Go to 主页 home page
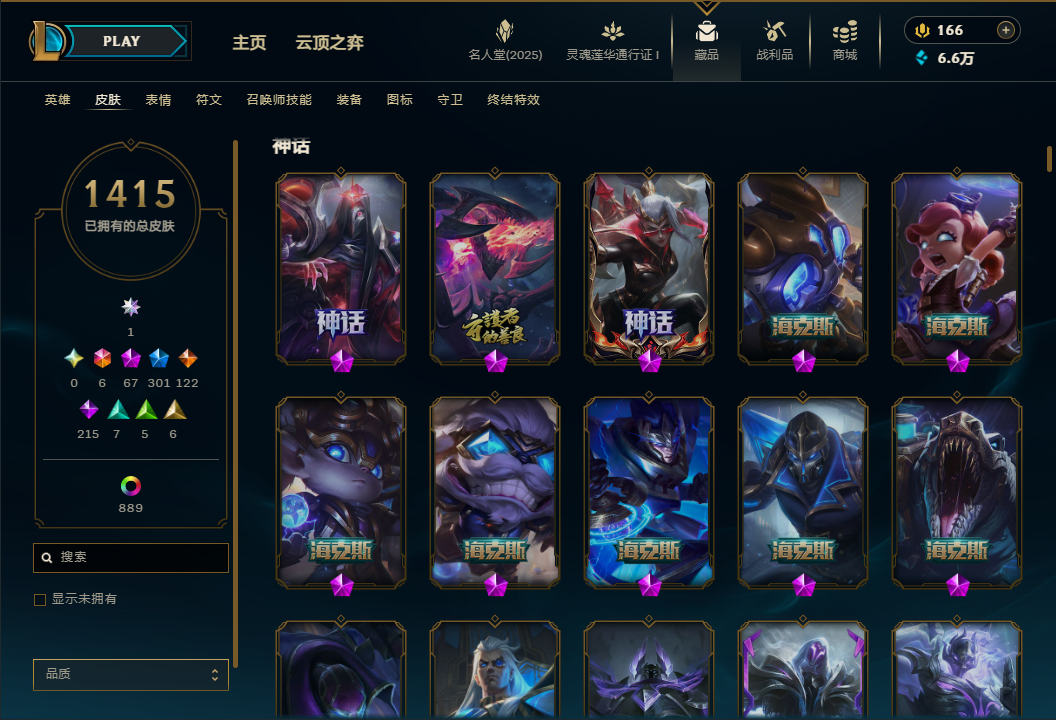 coord(249,42)
